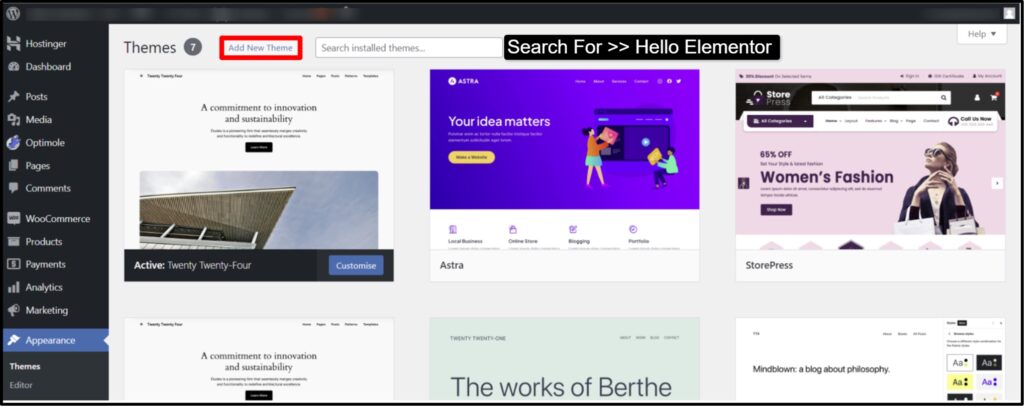Click the Astra theme name
Image resolution: width=1024 pixels, height=406 pixels.
tap(452, 266)
